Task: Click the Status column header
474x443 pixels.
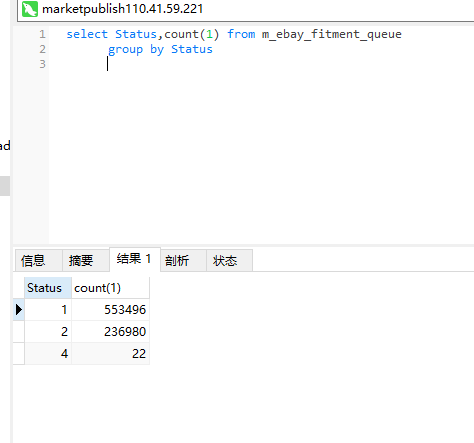Action: click(x=48, y=288)
